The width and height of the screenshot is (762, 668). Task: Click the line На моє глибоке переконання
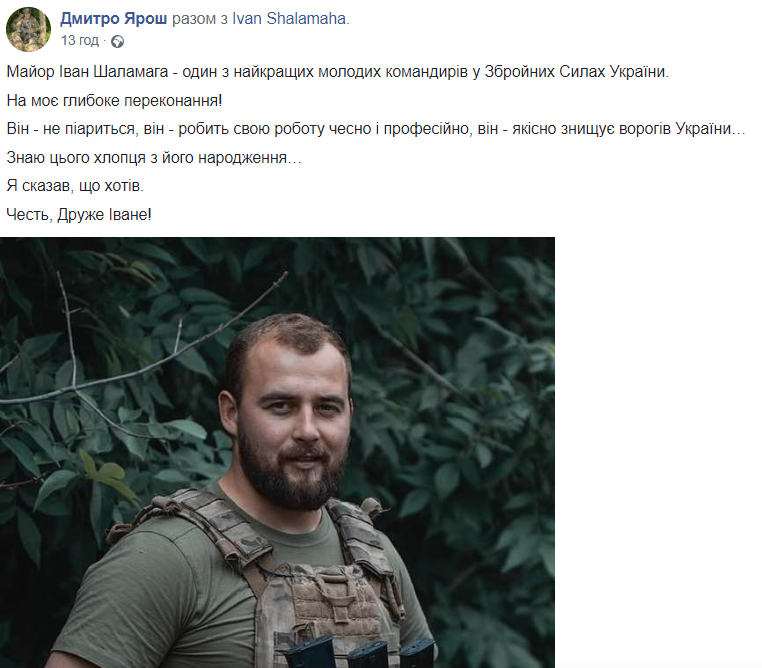click(x=114, y=101)
